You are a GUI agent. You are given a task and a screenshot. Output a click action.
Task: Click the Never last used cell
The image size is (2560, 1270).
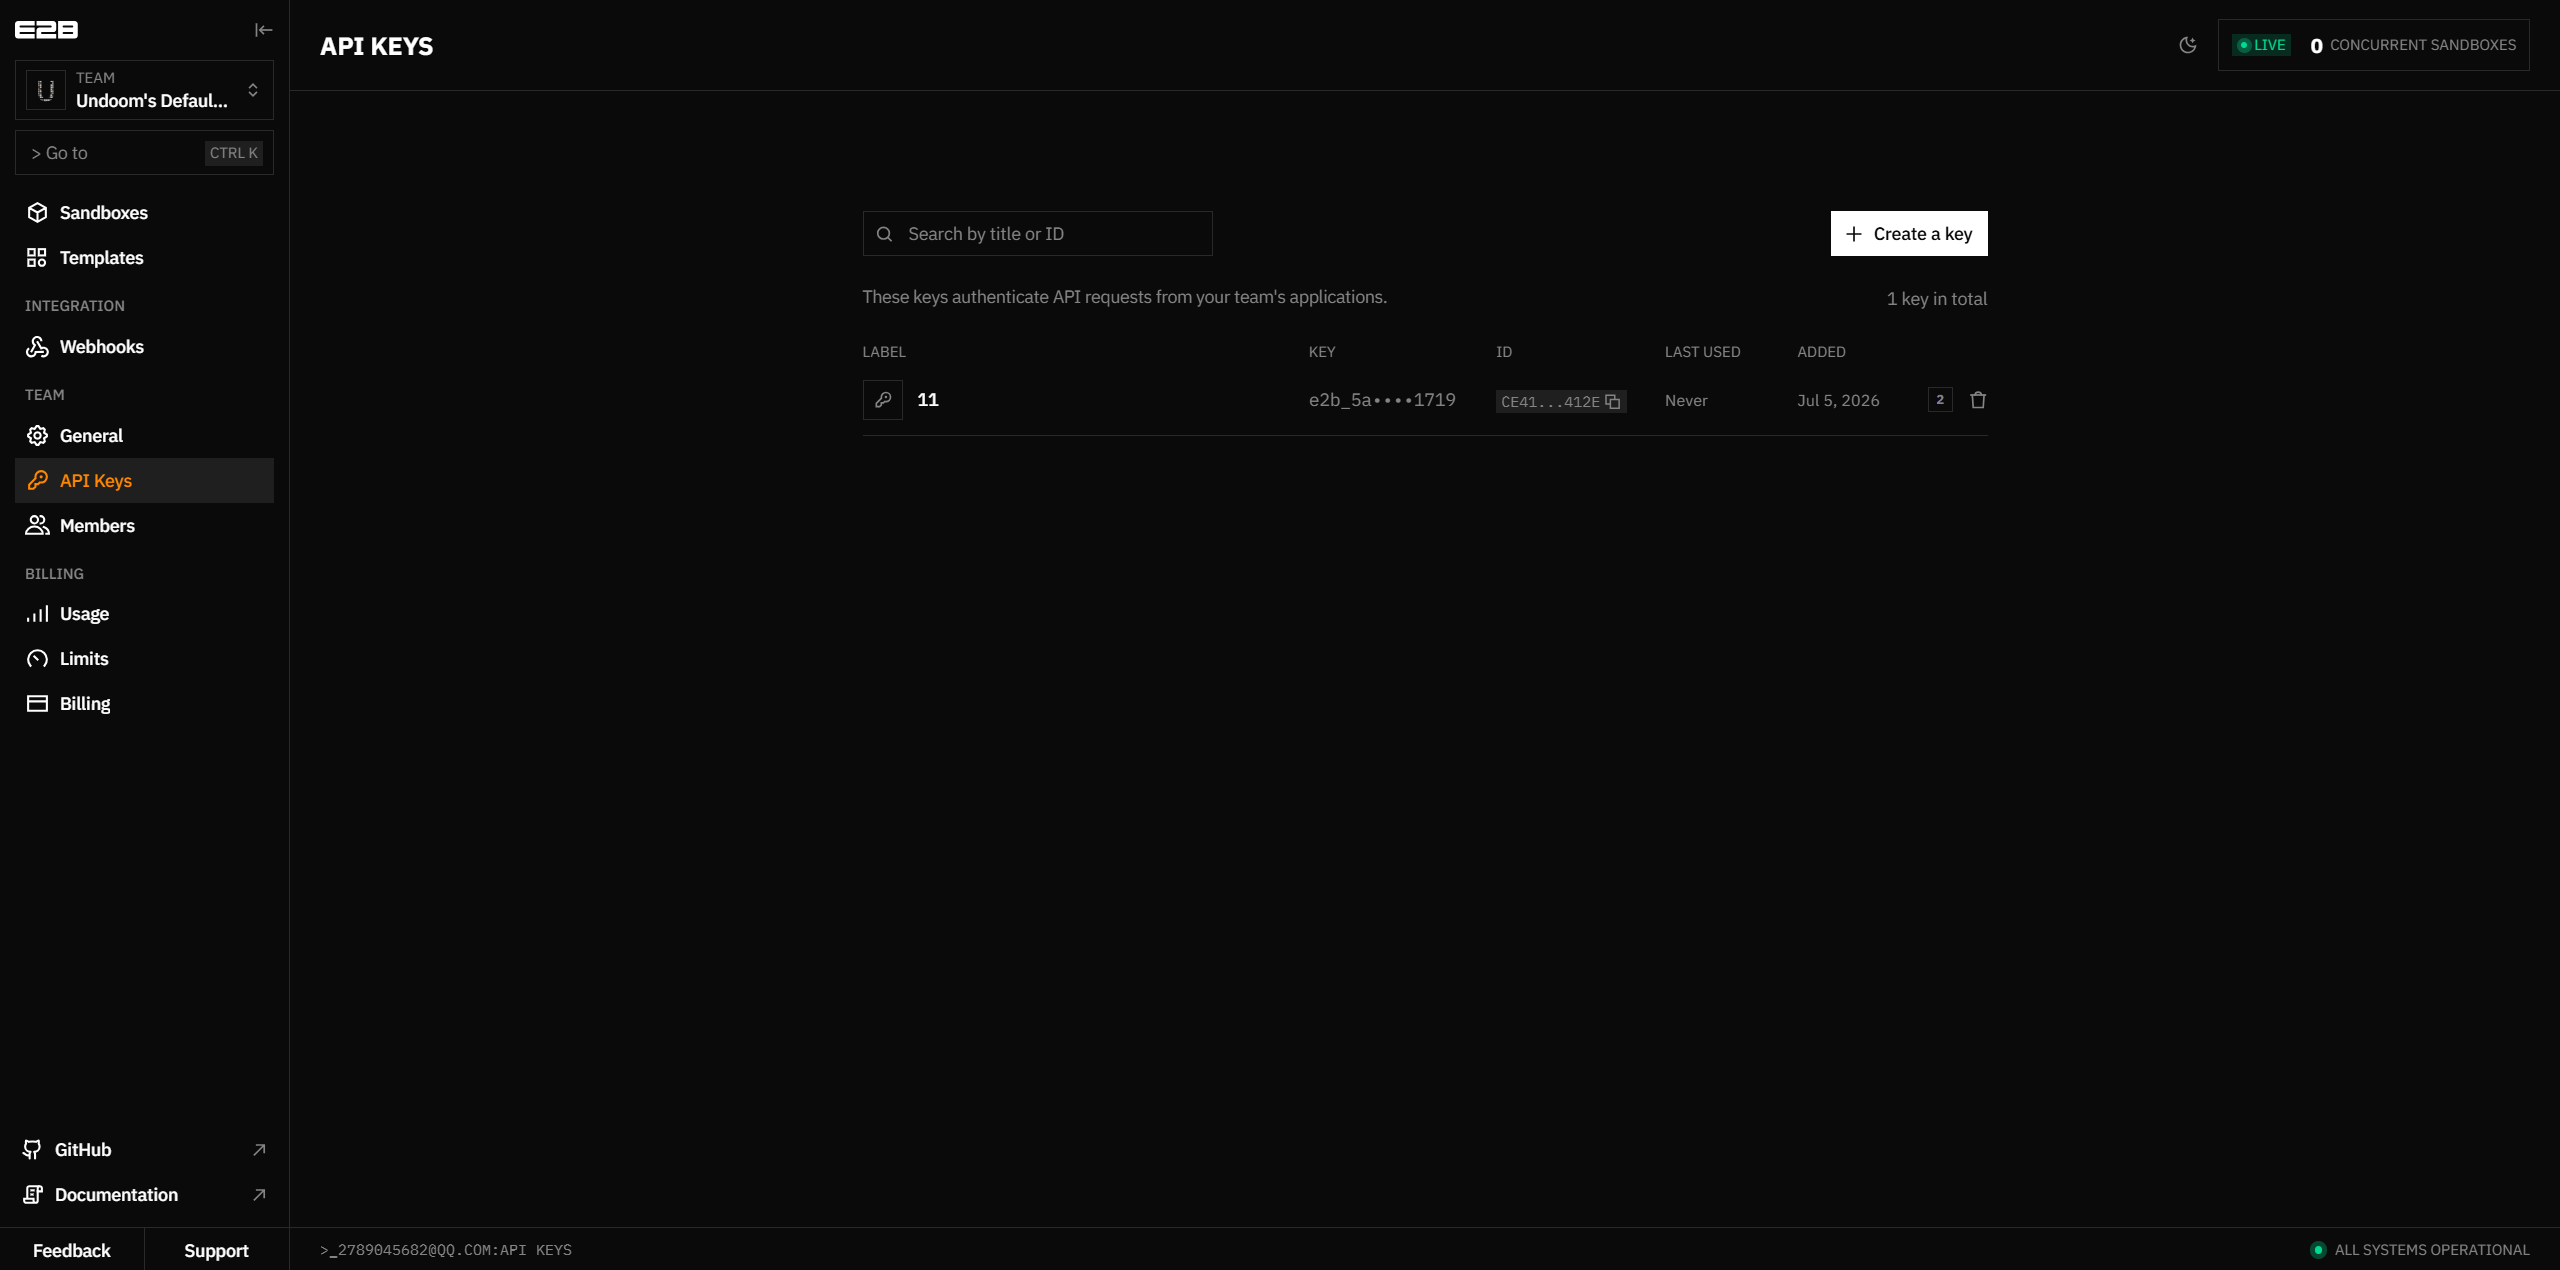click(1686, 400)
